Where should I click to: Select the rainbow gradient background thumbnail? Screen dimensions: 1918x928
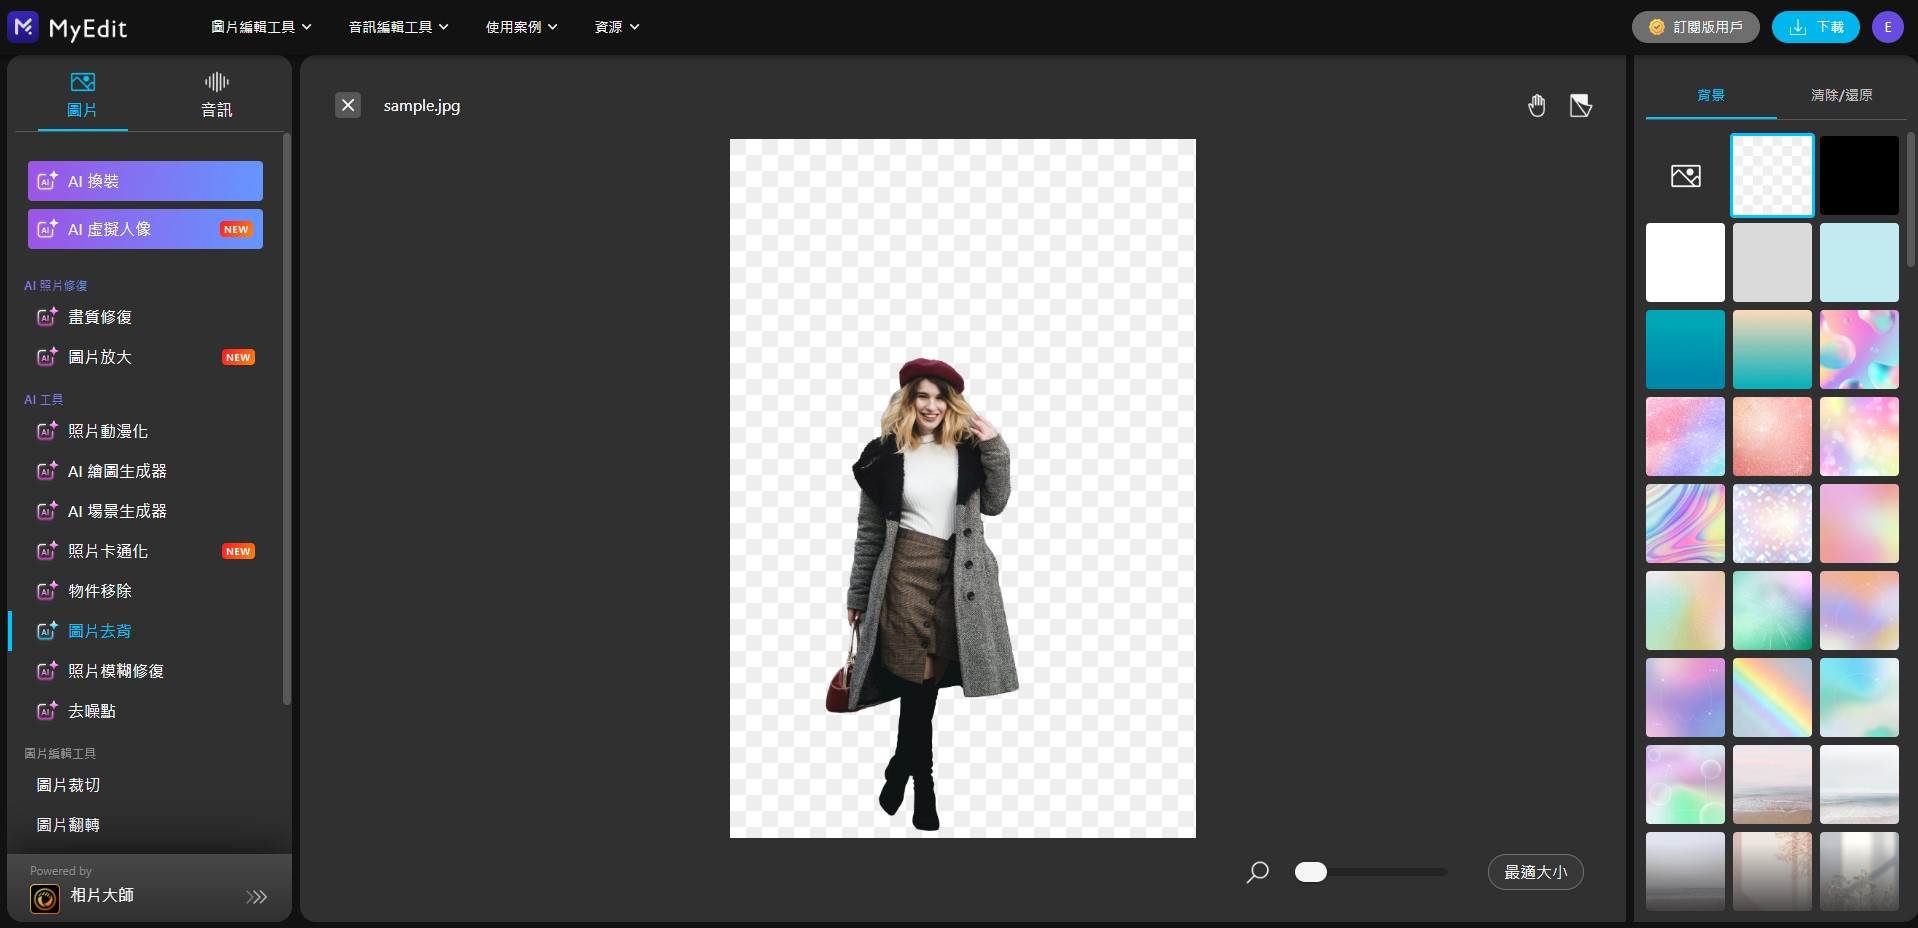[x=1771, y=697]
